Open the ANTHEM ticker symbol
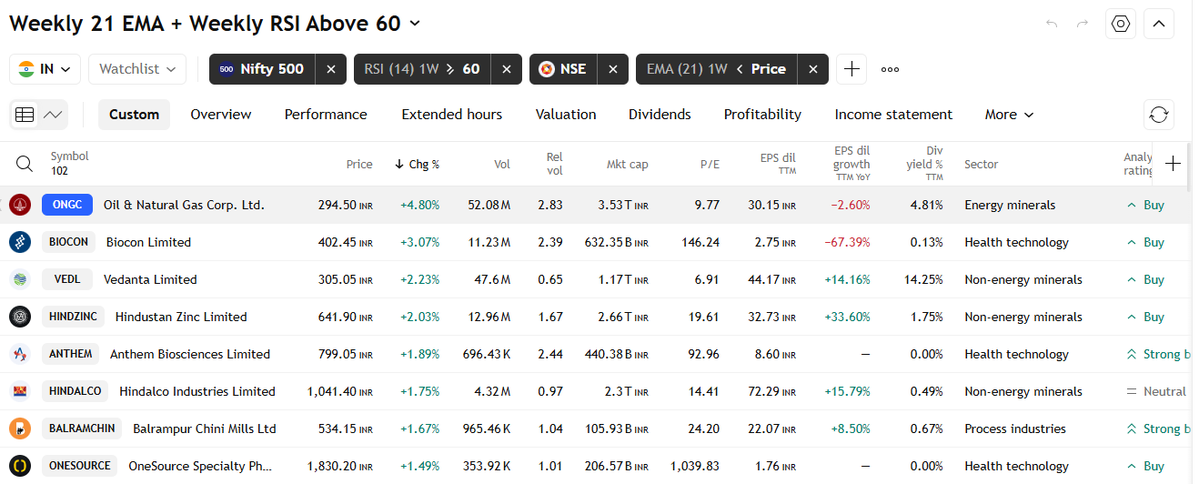Viewport: 1199px width, 484px height. (x=70, y=354)
